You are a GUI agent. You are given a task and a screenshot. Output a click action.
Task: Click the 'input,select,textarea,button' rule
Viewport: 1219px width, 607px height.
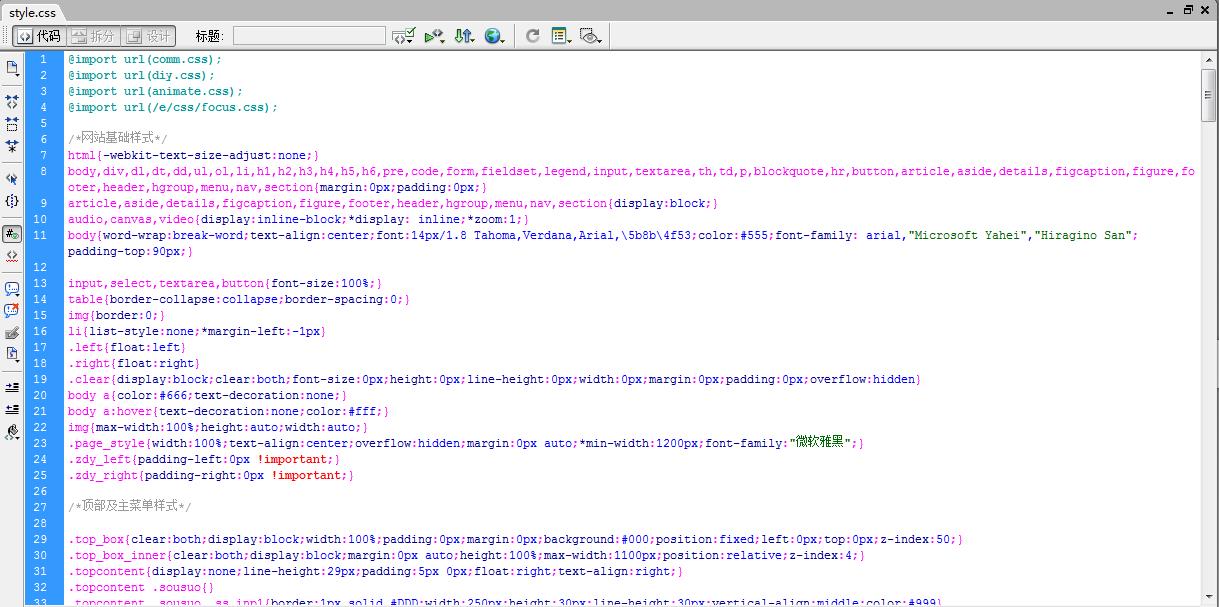click(225, 283)
